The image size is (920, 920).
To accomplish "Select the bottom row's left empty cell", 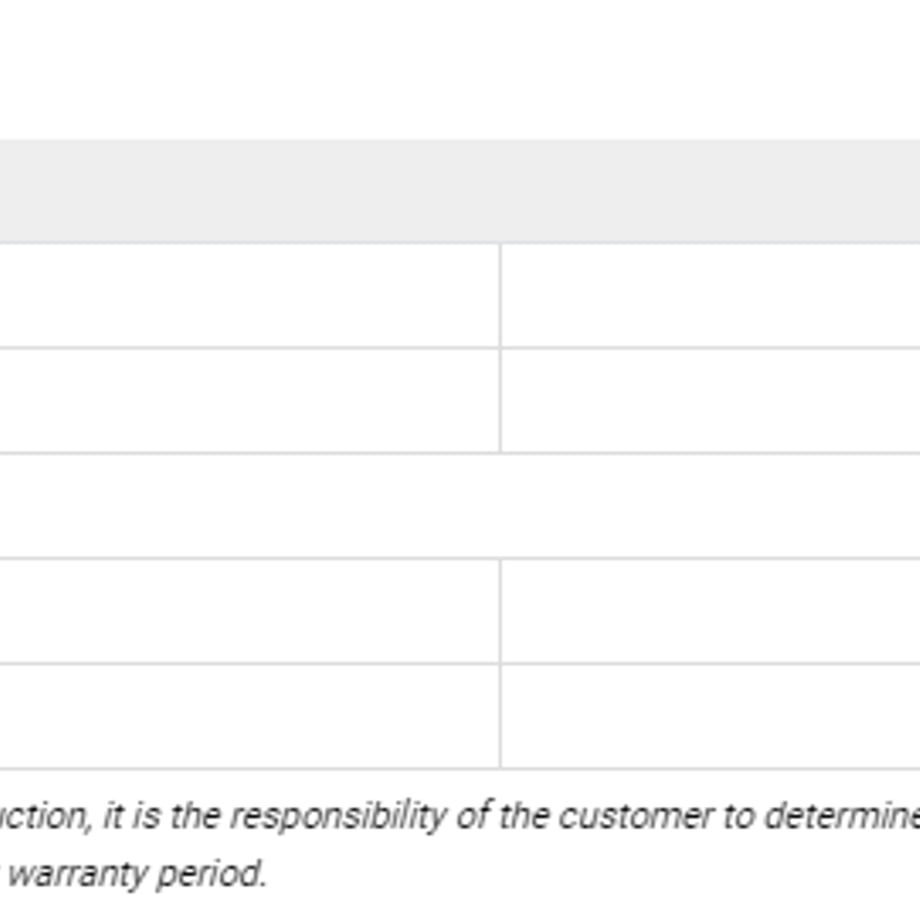I will click(249, 716).
